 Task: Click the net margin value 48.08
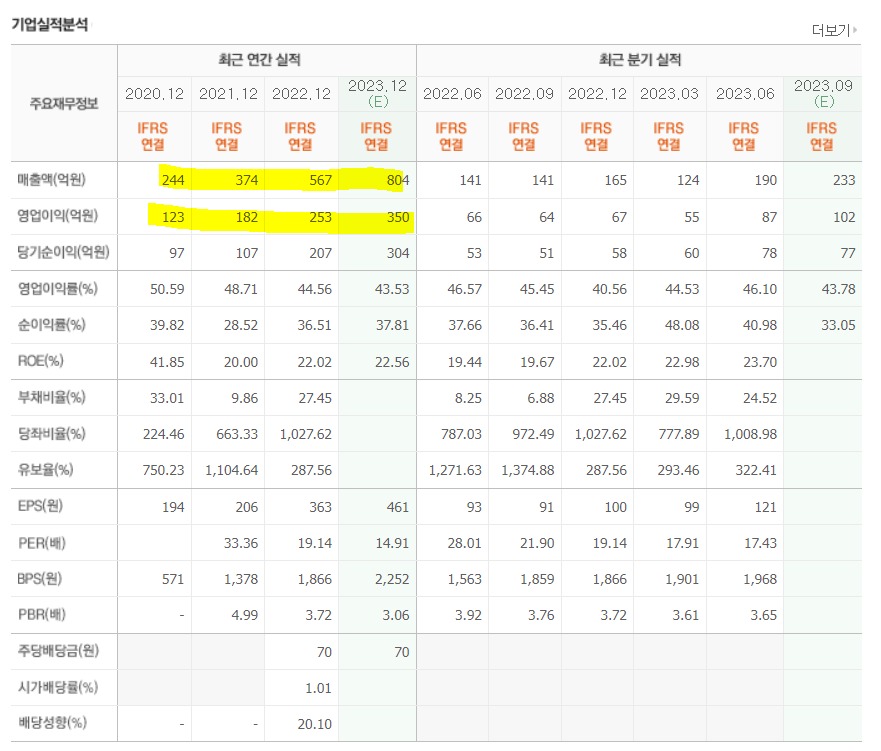click(682, 325)
